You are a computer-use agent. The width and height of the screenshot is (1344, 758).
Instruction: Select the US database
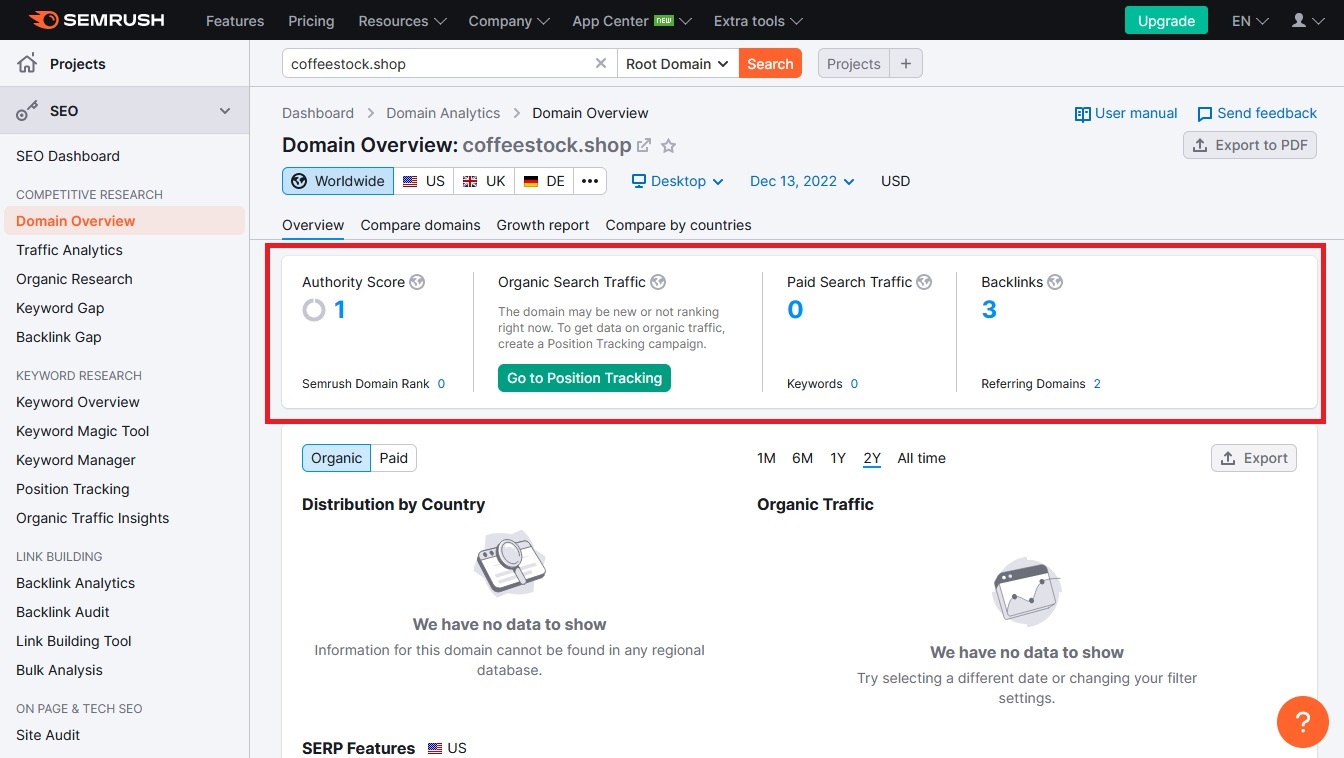tap(424, 181)
